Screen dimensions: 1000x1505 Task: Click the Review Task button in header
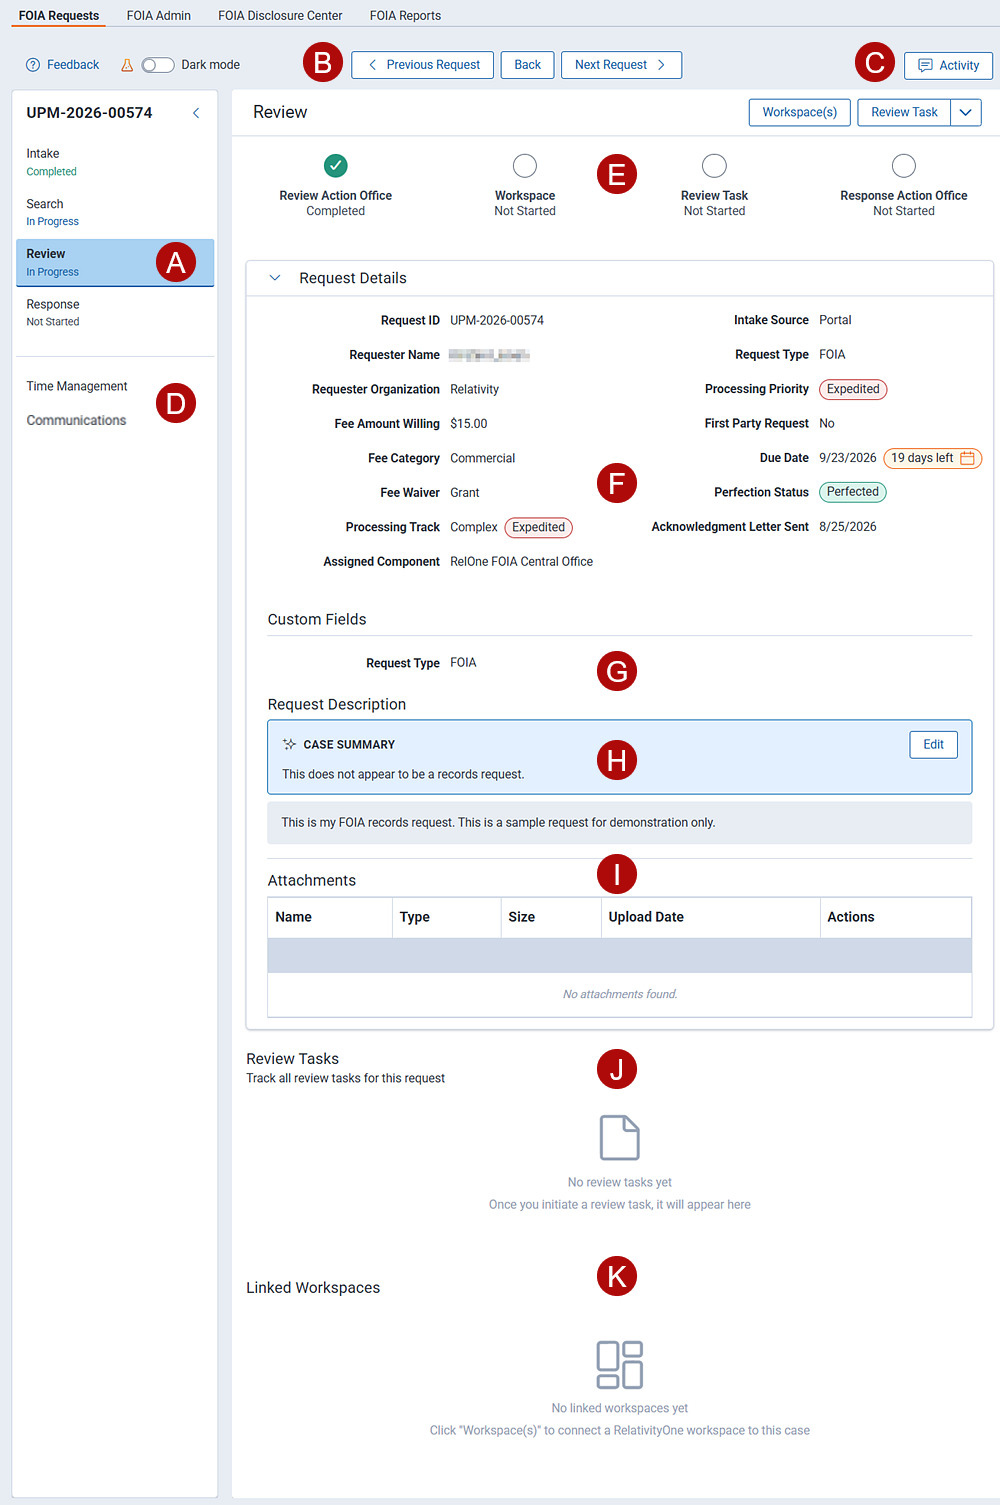[x=904, y=112]
